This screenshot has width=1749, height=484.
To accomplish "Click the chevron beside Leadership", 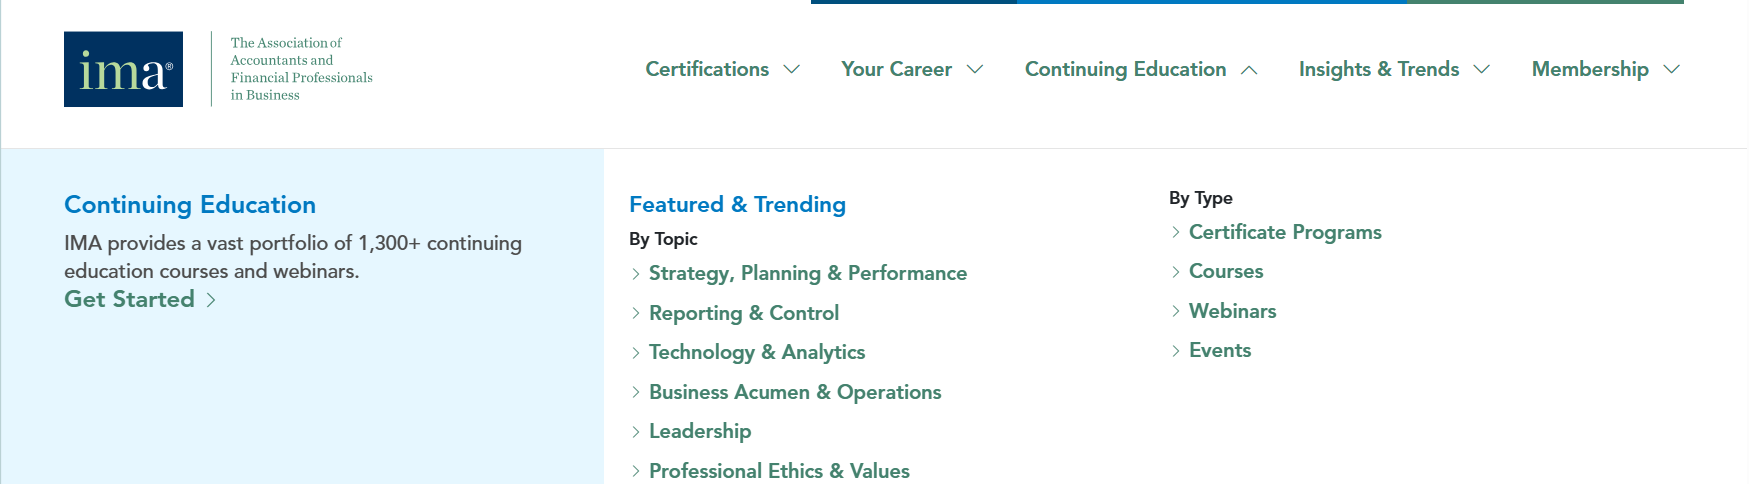I will pyautogui.click(x=636, y=431).
